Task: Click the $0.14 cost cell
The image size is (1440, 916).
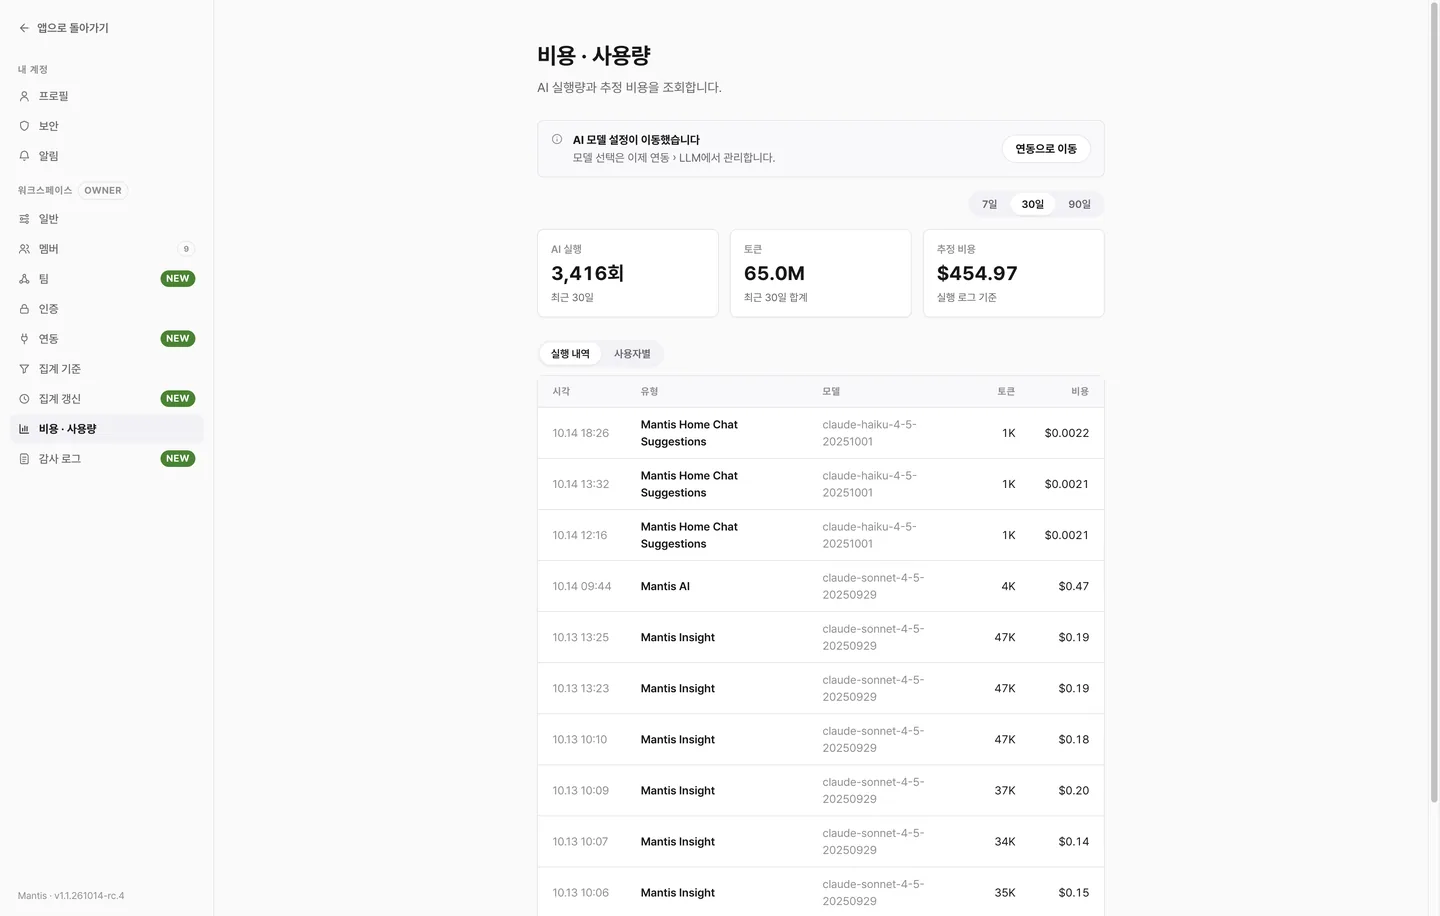Action: [1074, 841]
